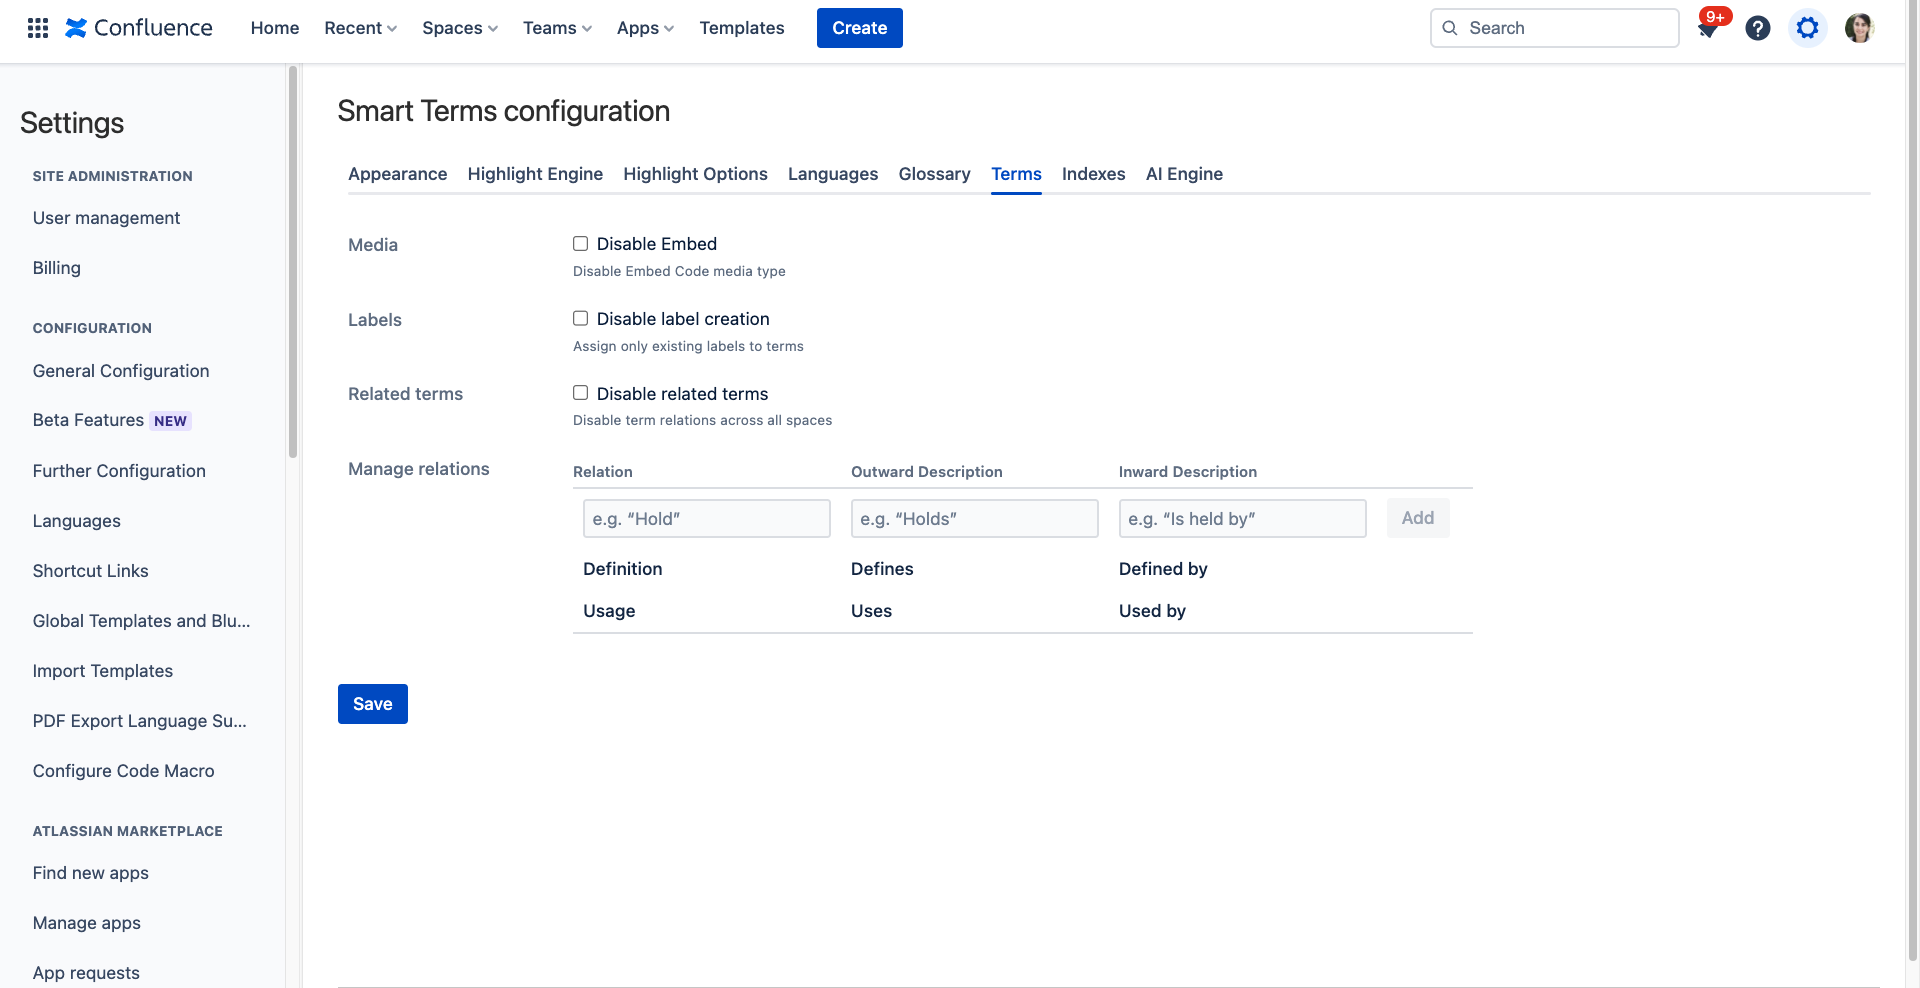Viewport: 1920px width, 988px height.
Task: Enable the Disable Embed checkbox
Action: (x=580, y=243)
